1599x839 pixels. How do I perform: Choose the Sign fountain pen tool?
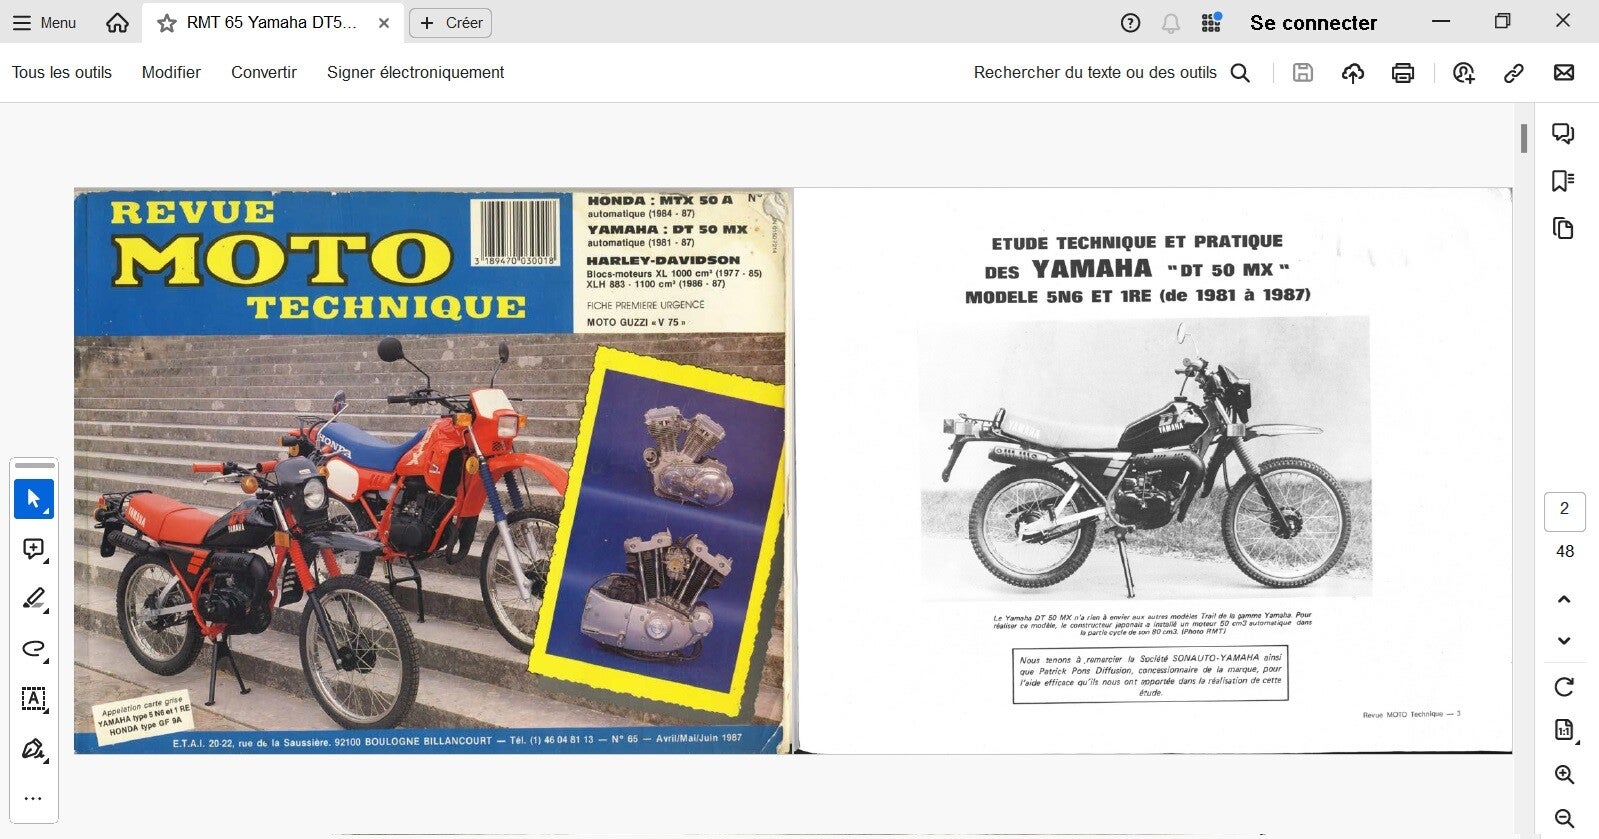click(34, 749)
